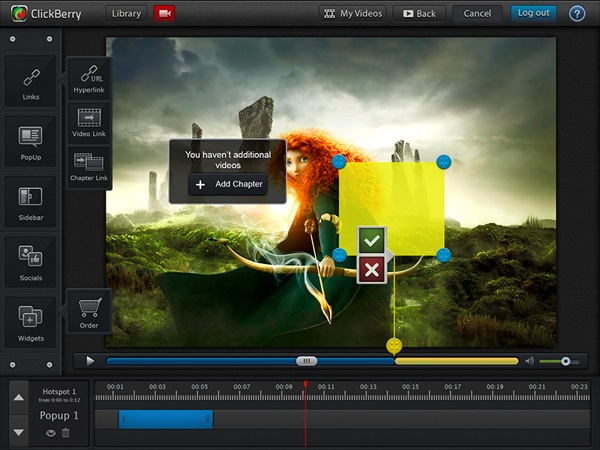The image size is (600, 450).
Task: Move down with the timeline down arrow
Action: pyautogui.click(x=18, y=432)
